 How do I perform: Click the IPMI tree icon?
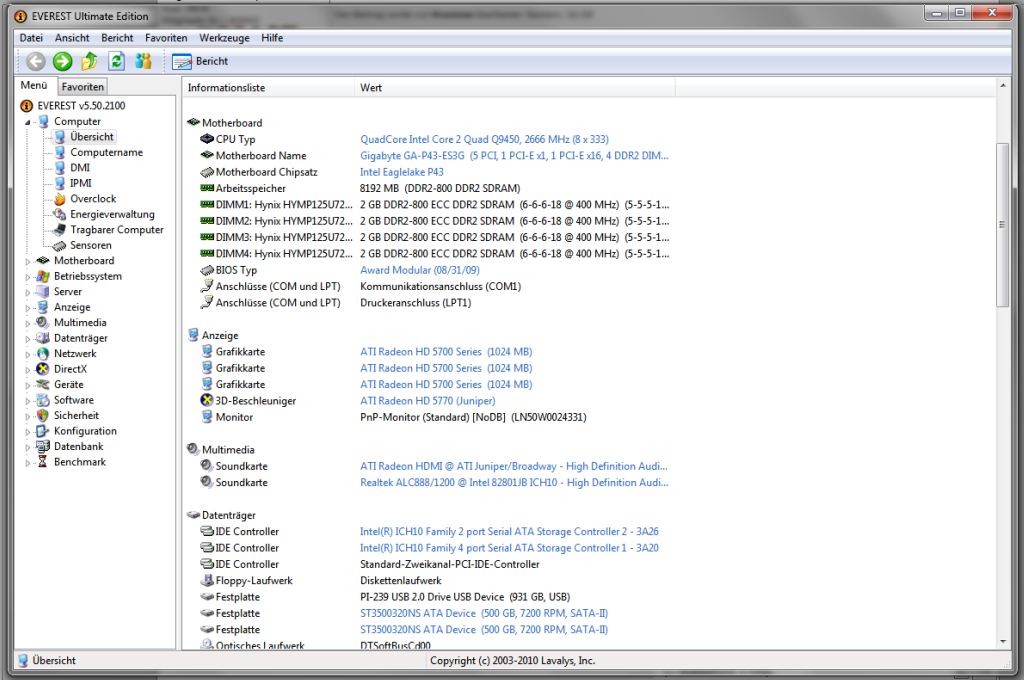coord(59,183)
